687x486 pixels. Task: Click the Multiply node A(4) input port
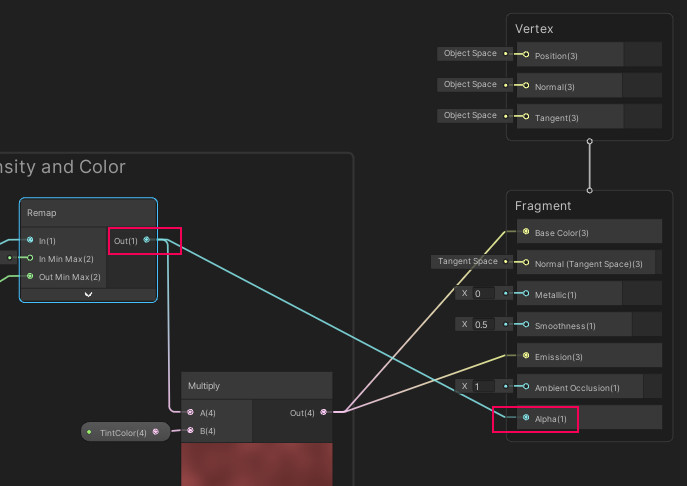coord(190,412)
